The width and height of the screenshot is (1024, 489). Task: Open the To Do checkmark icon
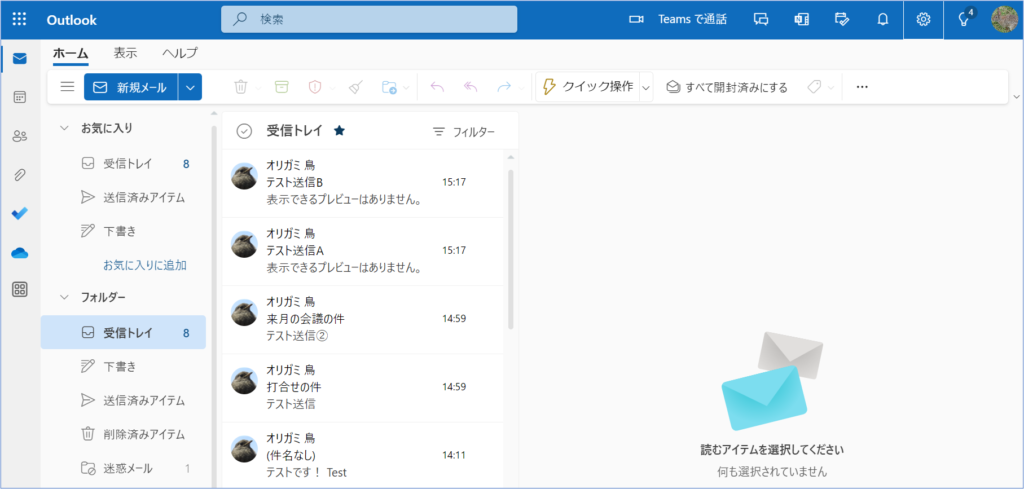point(20,213)
